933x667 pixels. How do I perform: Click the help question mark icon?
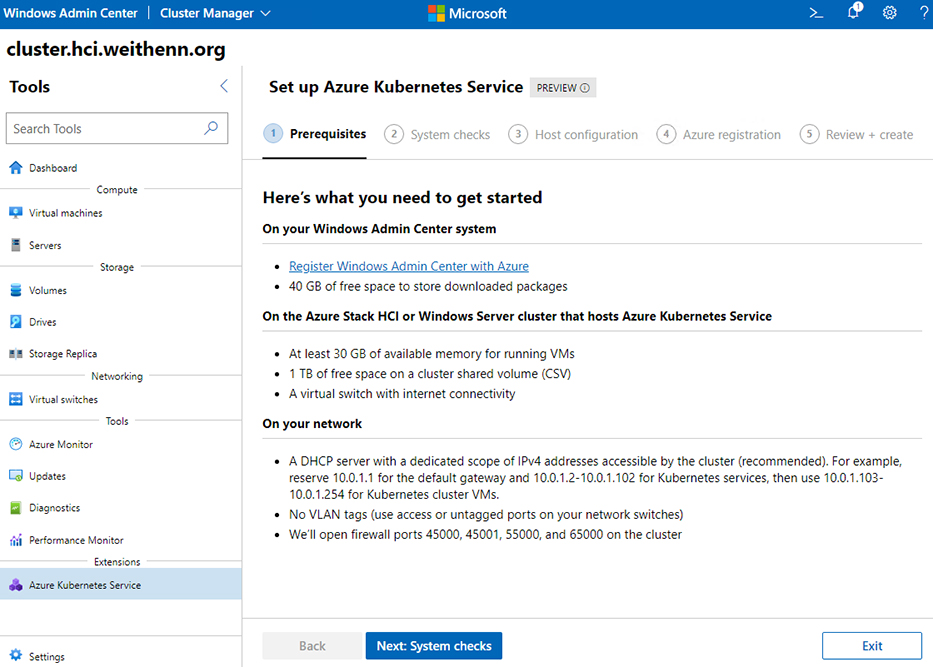coord(924,12)
